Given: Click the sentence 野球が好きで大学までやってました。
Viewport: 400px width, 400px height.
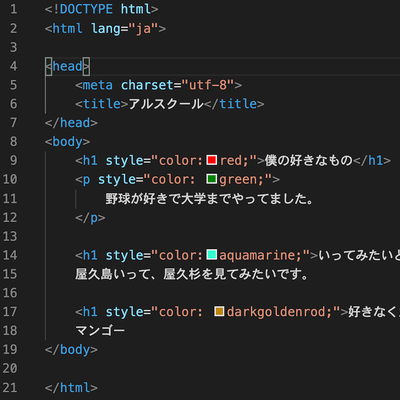Looking at the screenshot, I should coord(210,198).
